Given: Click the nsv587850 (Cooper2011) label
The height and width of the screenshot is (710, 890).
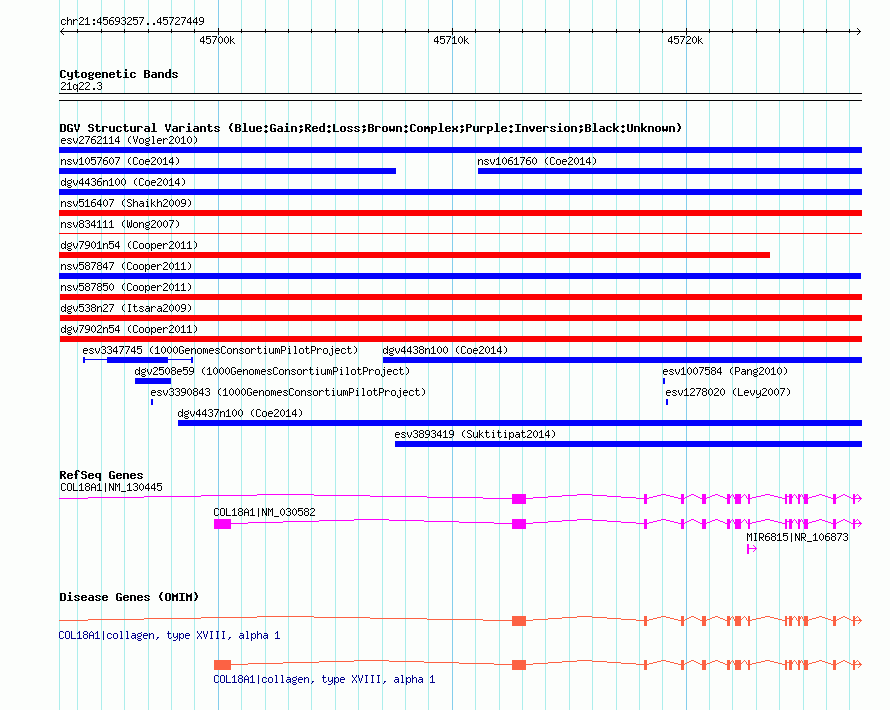Looking at the screenshot, I should 126,287.
